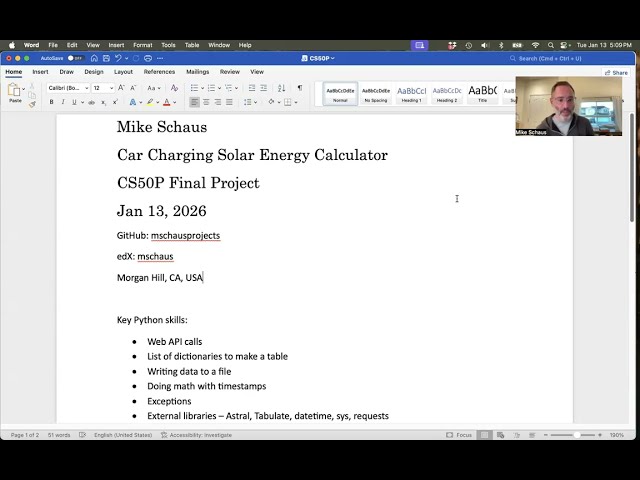Justify the text

click(x=229, y=102)
